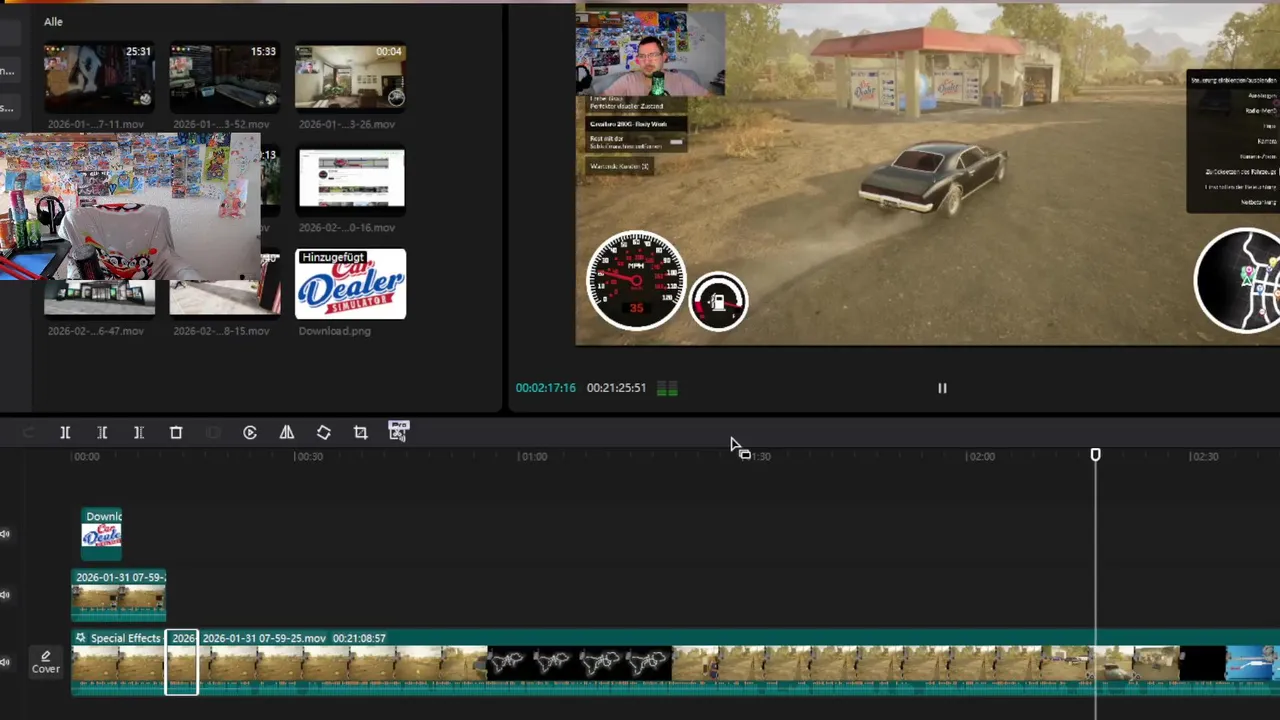Select the 15:33 media thumbnail
Screen dimensions: 1280x720
pyautogui.click(x=224, y=76)
